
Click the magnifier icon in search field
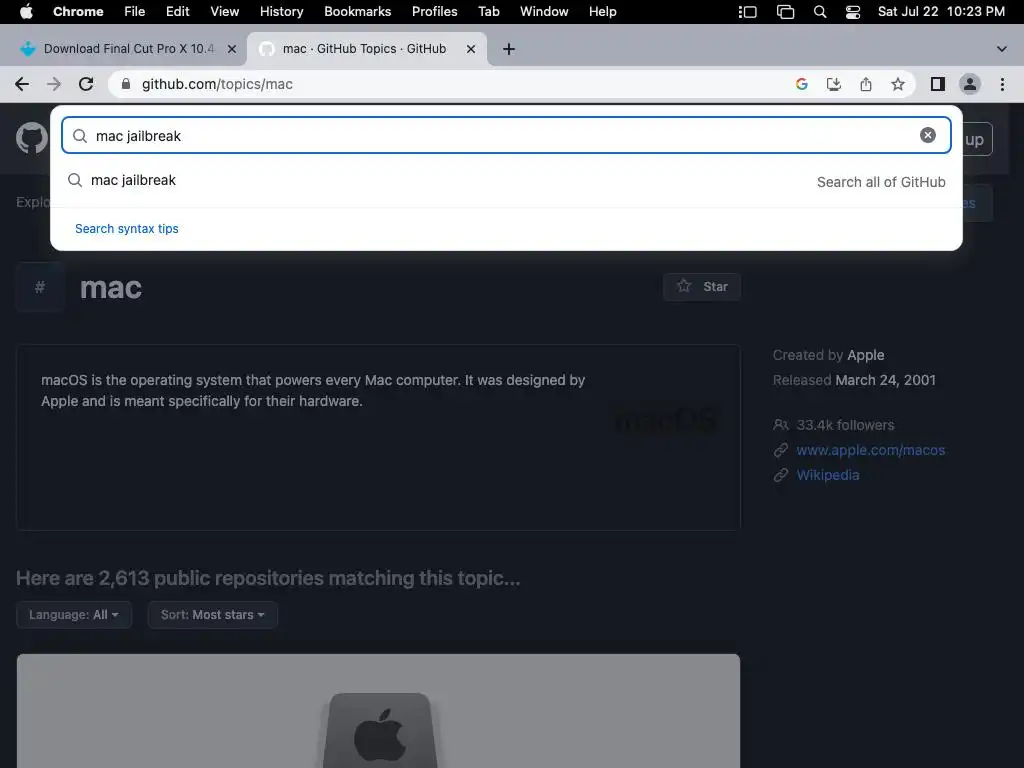coord(80,135)
